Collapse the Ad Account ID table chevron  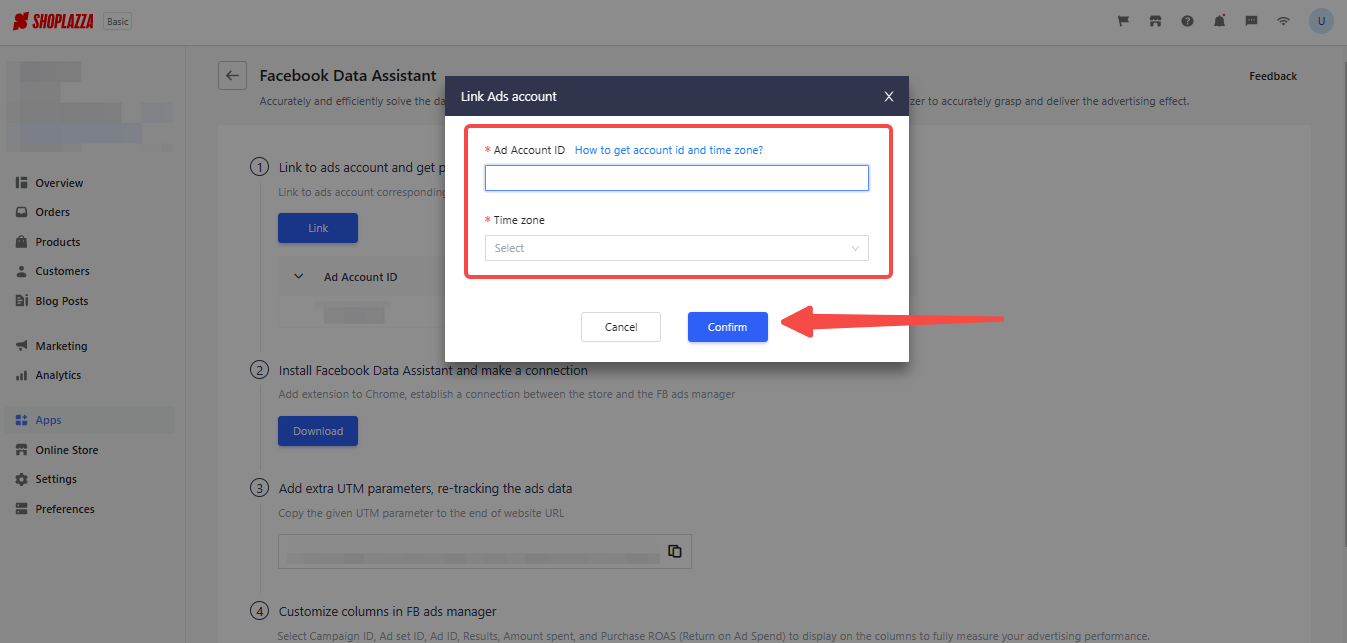point(298,277)
